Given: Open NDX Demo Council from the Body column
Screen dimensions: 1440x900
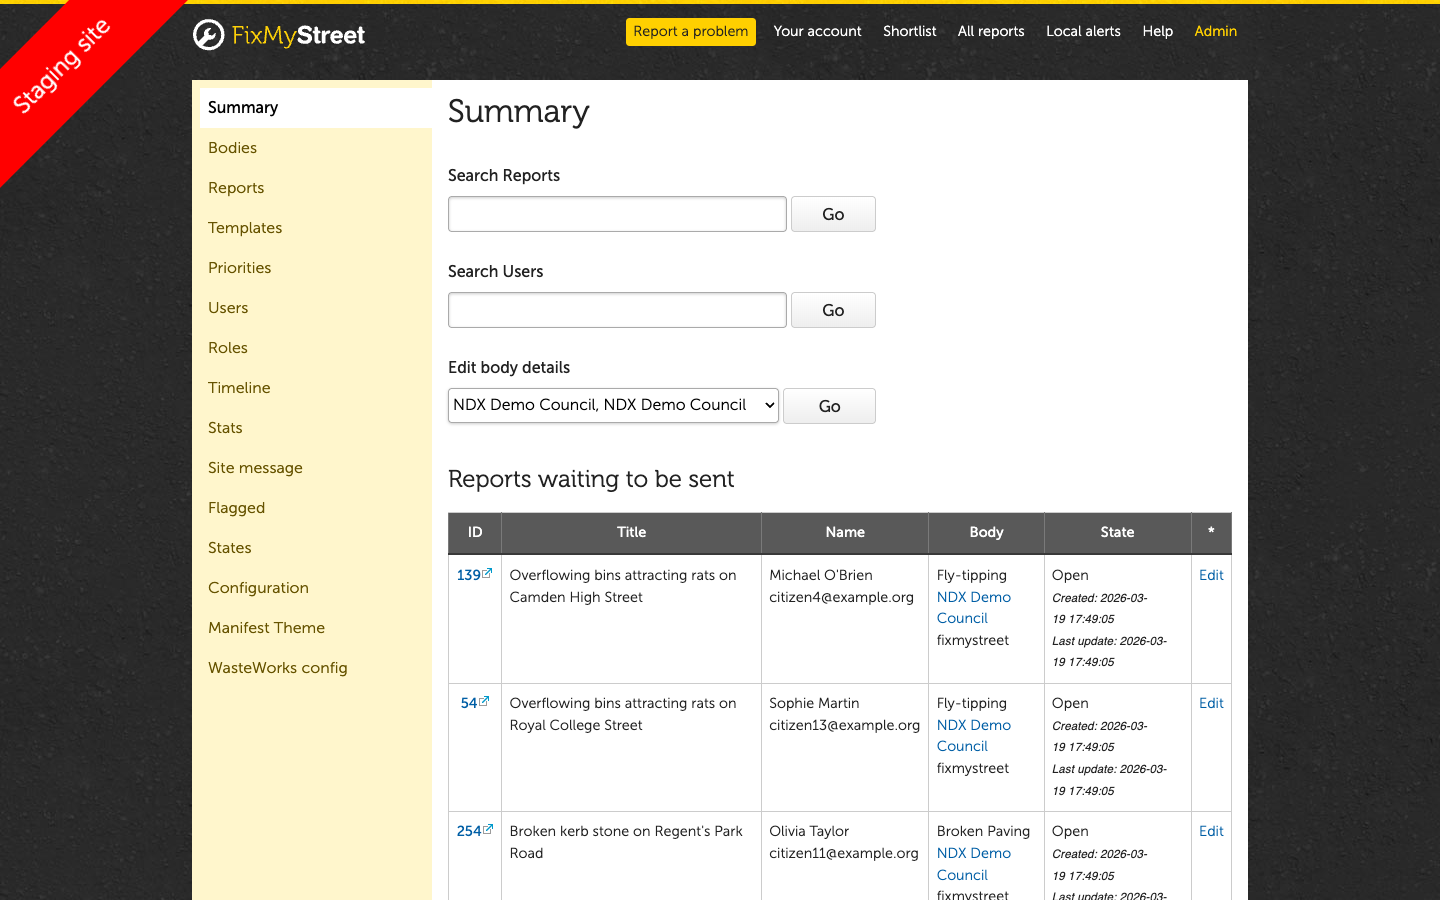Looking at the screenshot, I should coord(973,607).
